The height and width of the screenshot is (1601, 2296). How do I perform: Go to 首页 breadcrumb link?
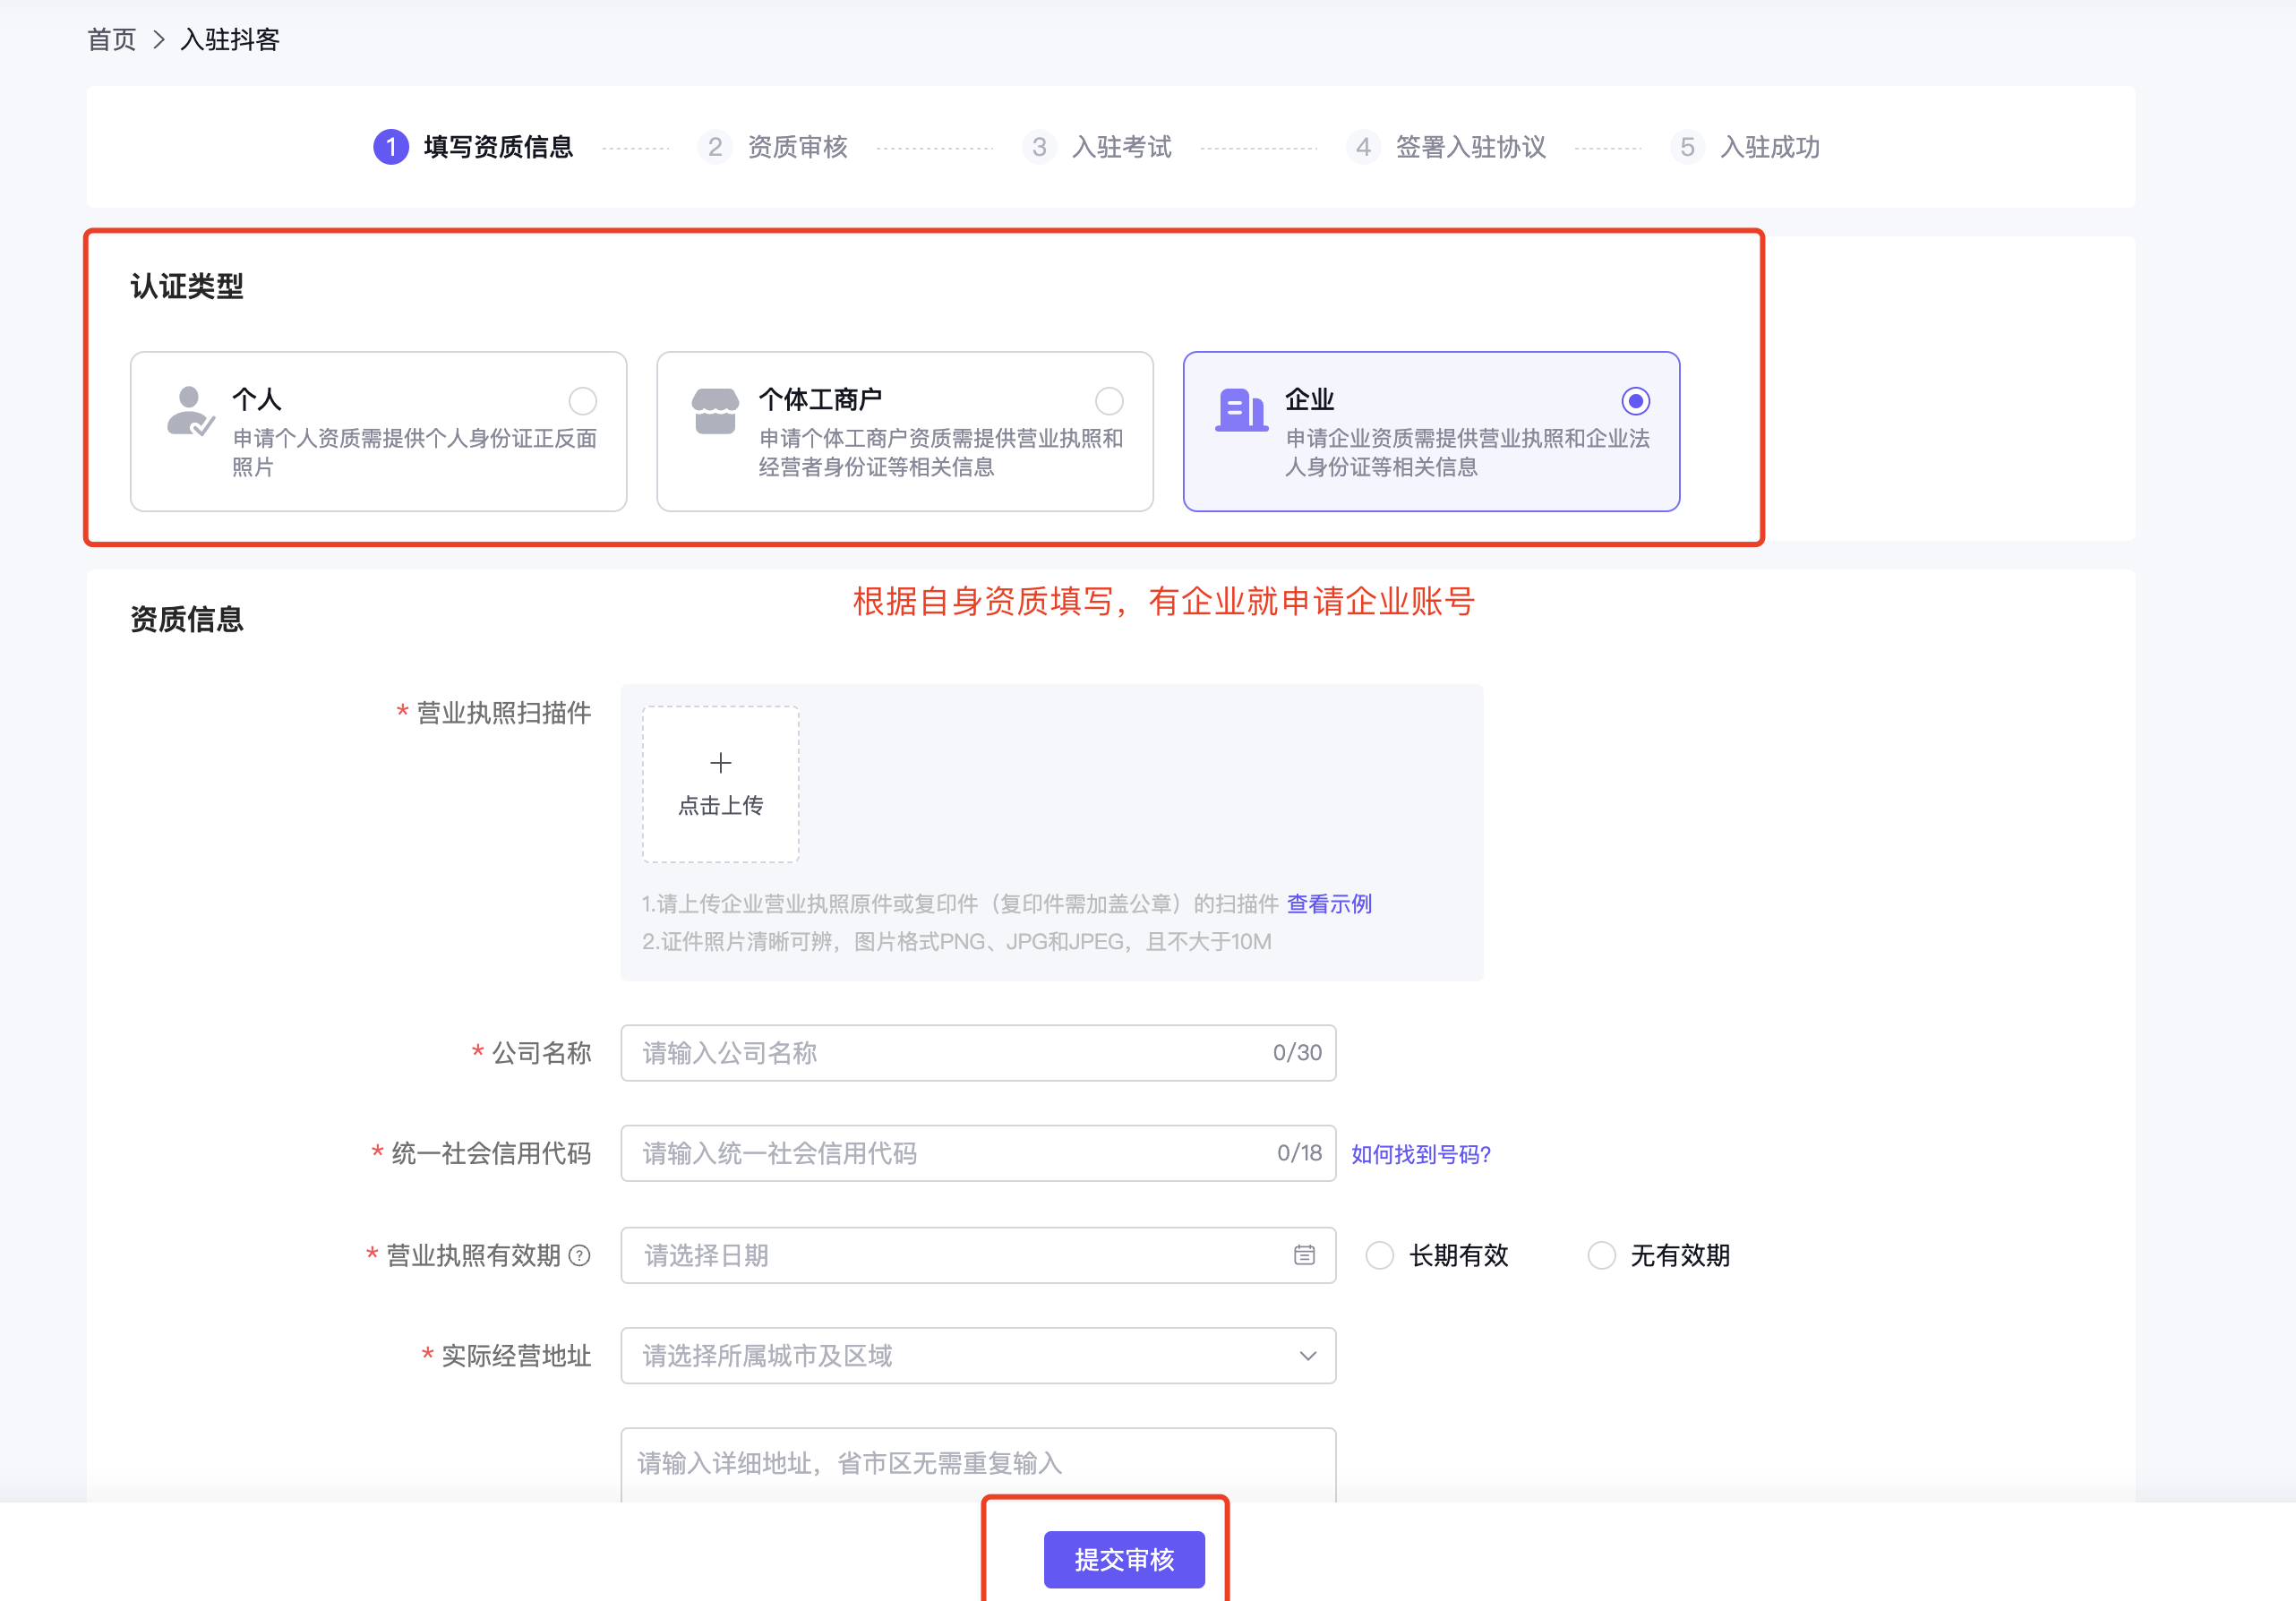tap(112, 40)
